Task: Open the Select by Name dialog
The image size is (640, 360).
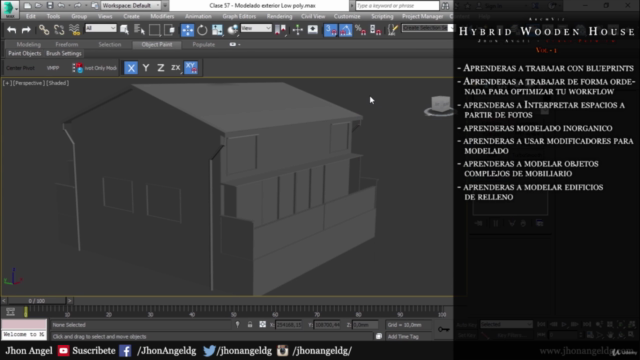Action: pyautogui.click(x=140, y=30)
